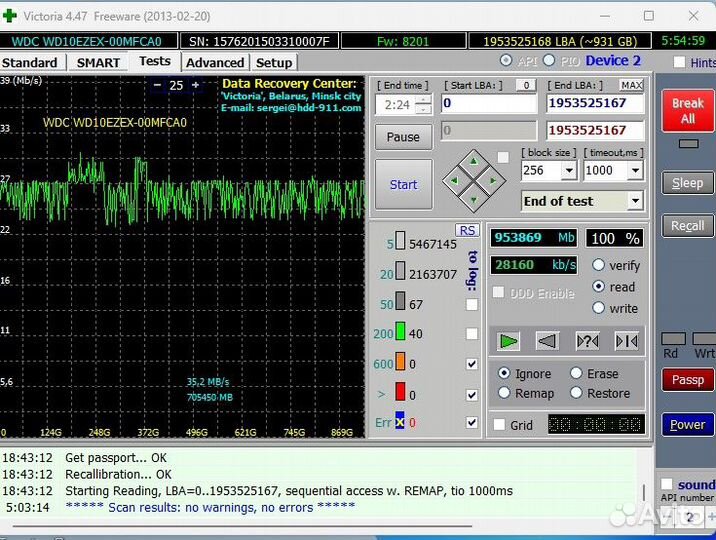This screenshot has height=540, width=716.
Task: Click the forward scan direction play icon
Action: pyautogui.click(x=508, y=341)
